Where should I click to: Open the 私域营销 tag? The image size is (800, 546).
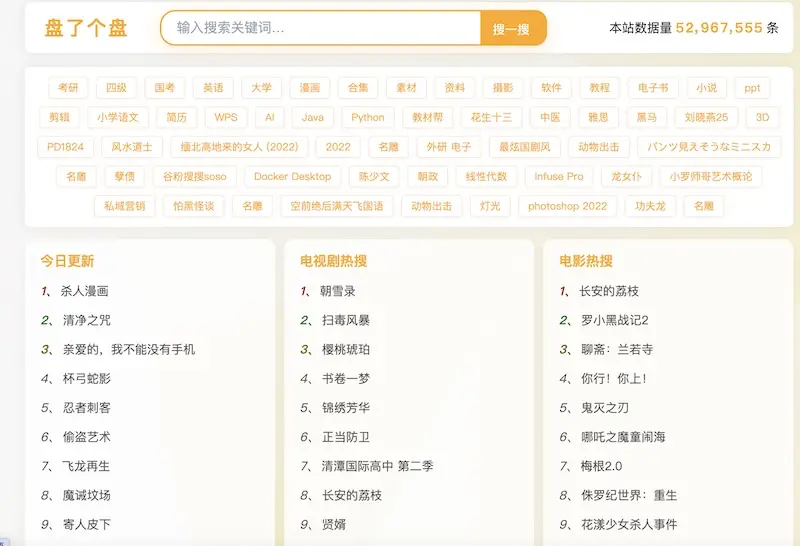point(125,206)
